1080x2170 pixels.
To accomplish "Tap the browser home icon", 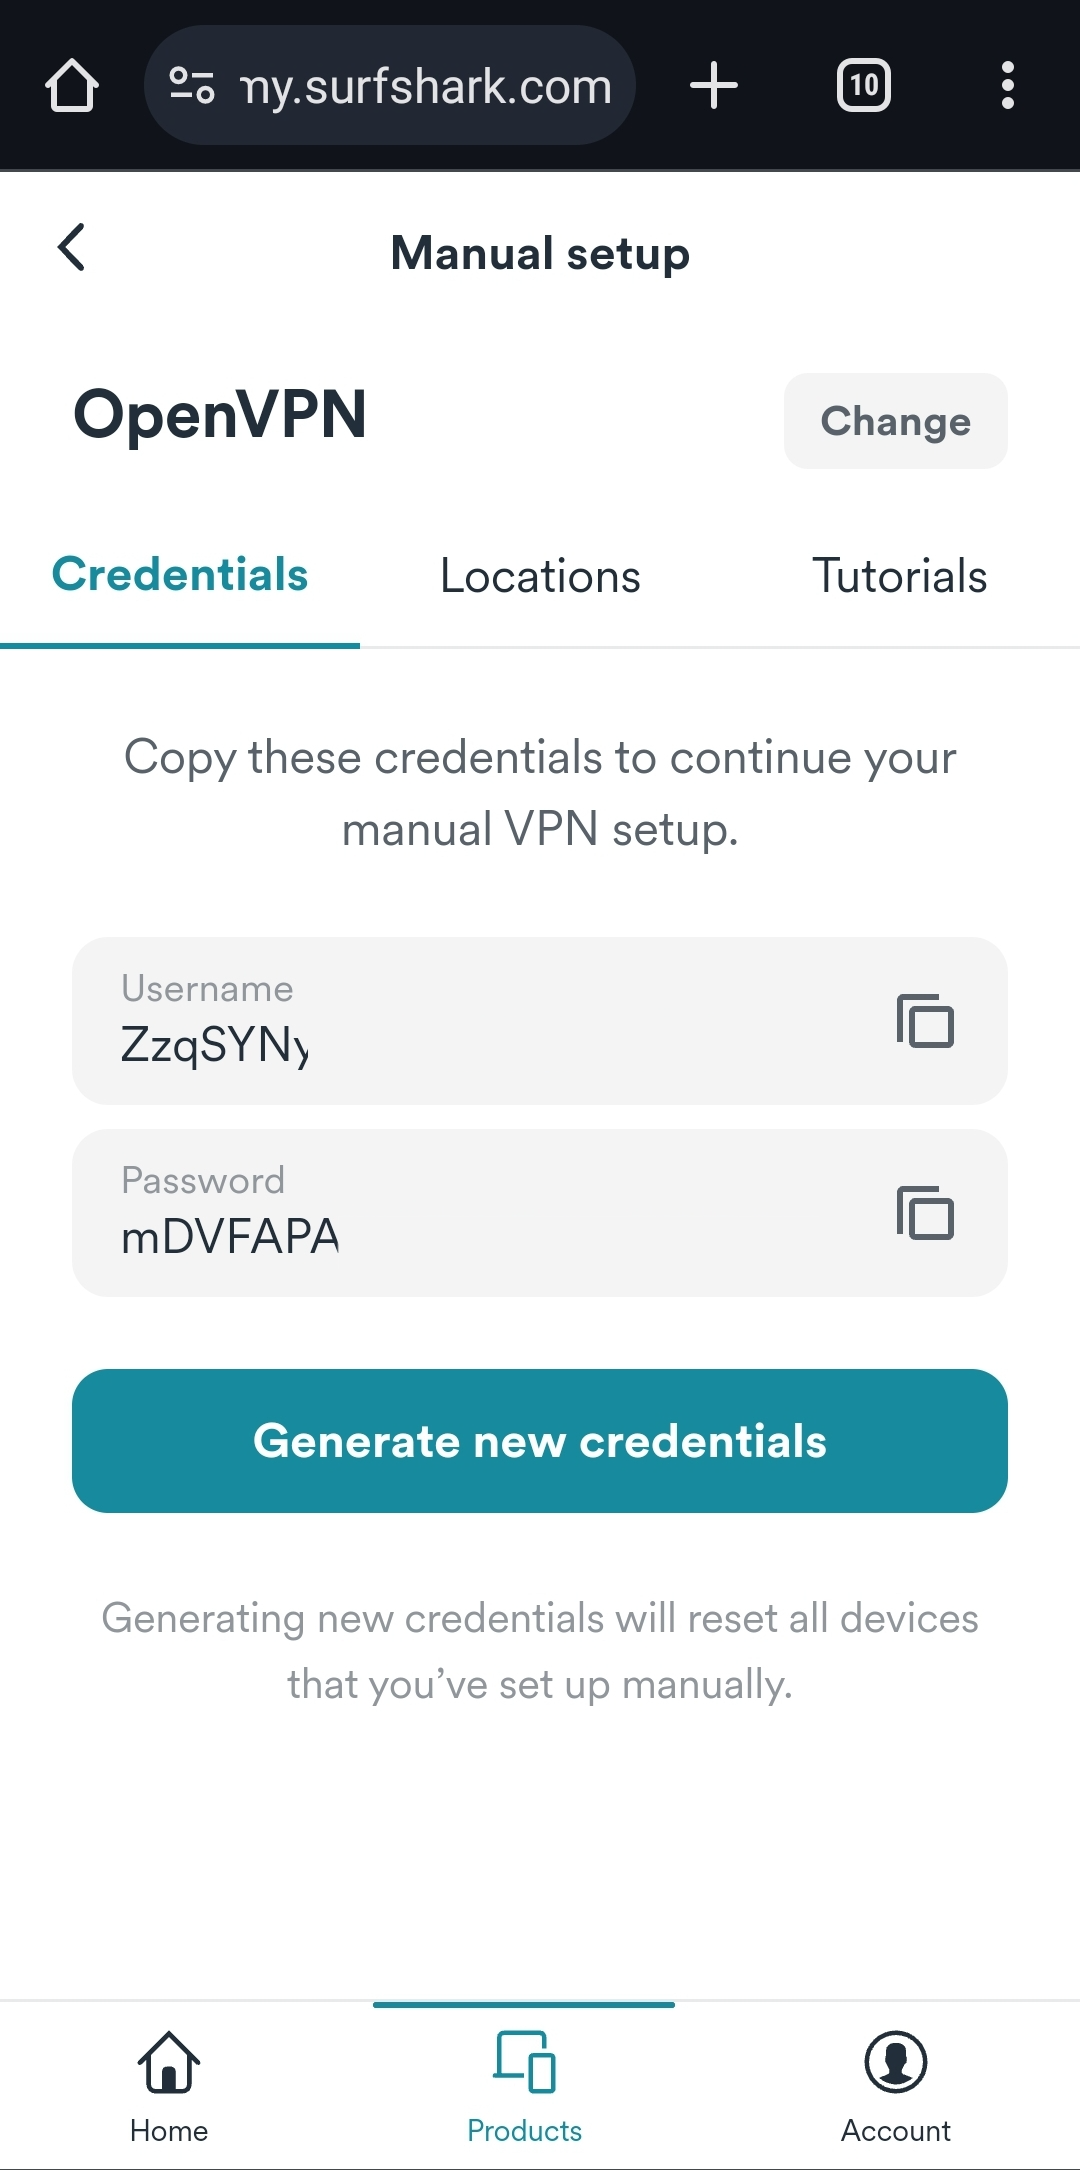I will coord(72,86).
